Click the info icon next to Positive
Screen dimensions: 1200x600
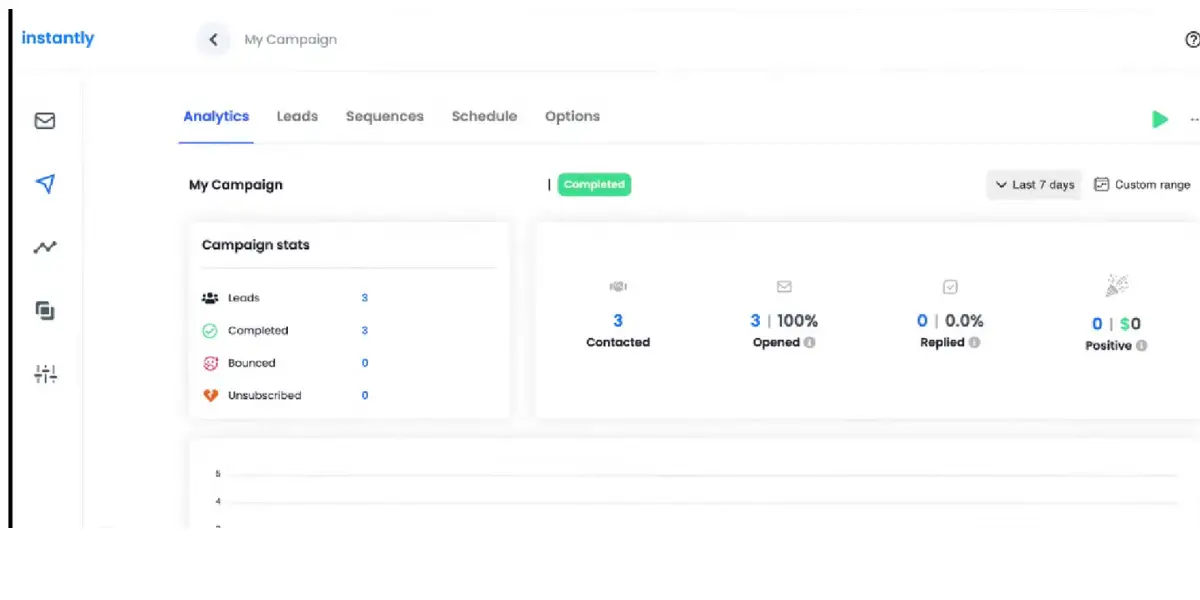pyautogui.click(x=1141, y=346)
